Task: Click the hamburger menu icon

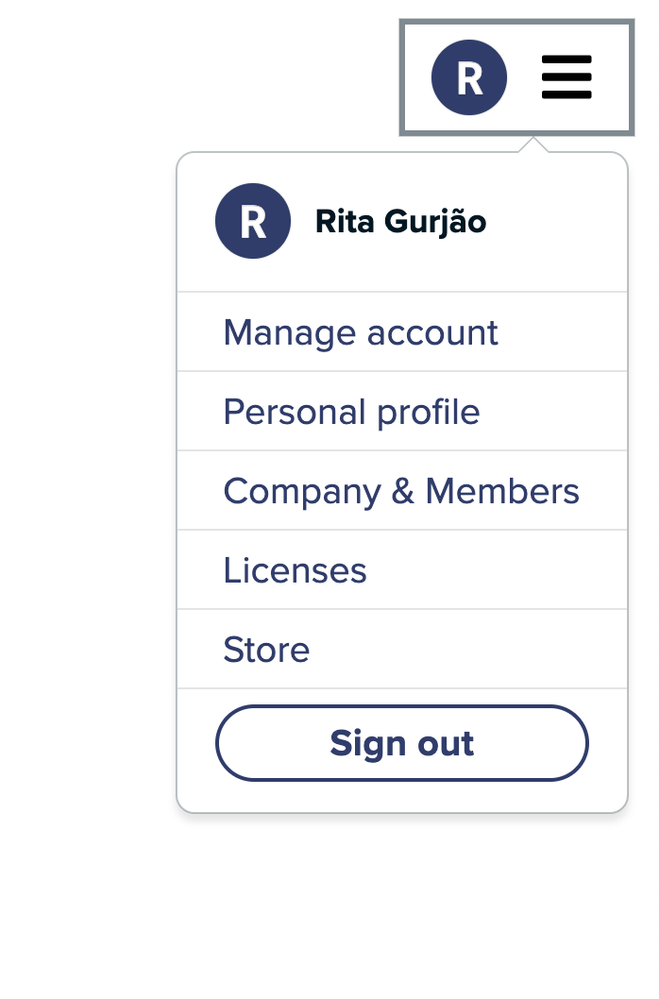Action: click(x=567, y=77)
